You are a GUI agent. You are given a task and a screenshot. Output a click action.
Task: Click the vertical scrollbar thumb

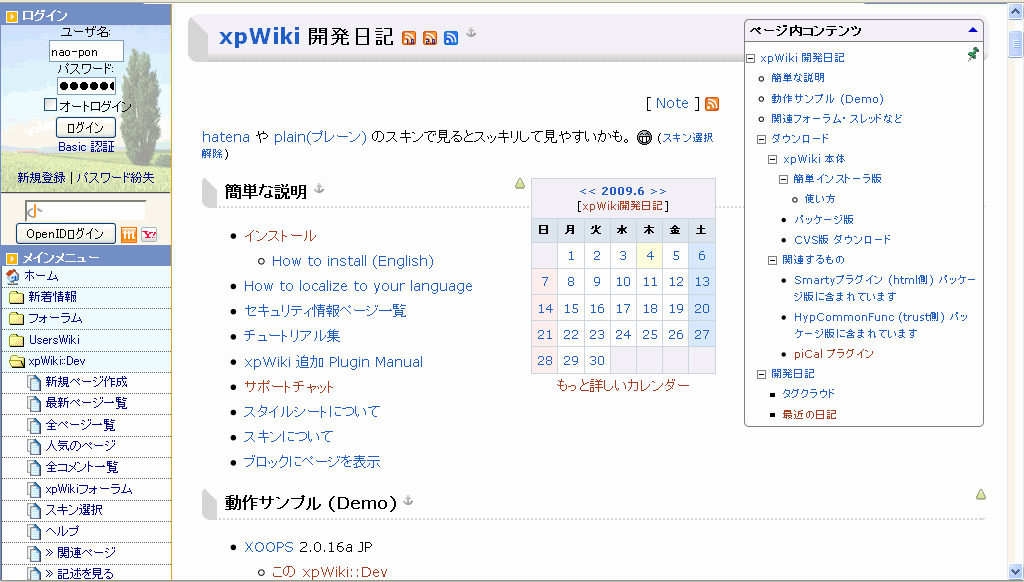pos(1015,45)
